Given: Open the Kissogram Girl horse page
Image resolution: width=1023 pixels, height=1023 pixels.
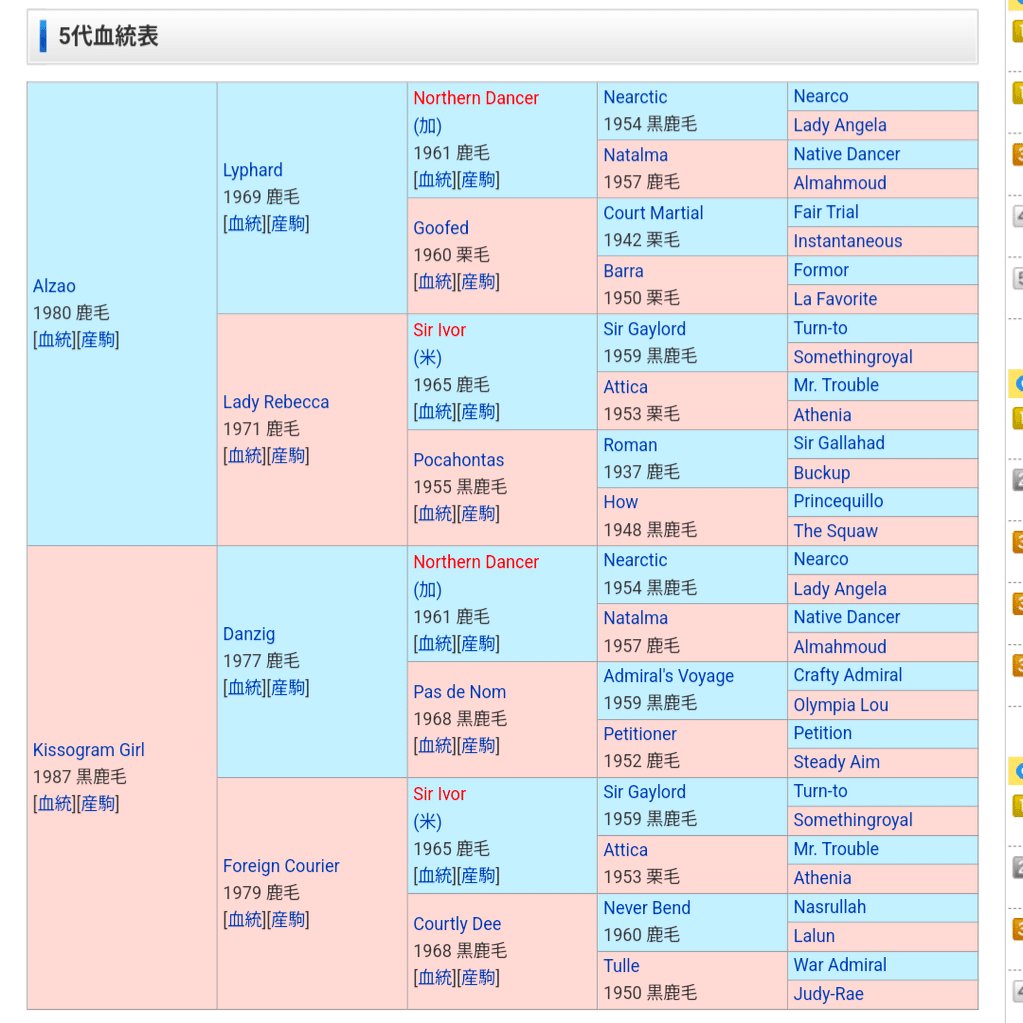Looking at the screenshot, I should [x=89, y=750].
